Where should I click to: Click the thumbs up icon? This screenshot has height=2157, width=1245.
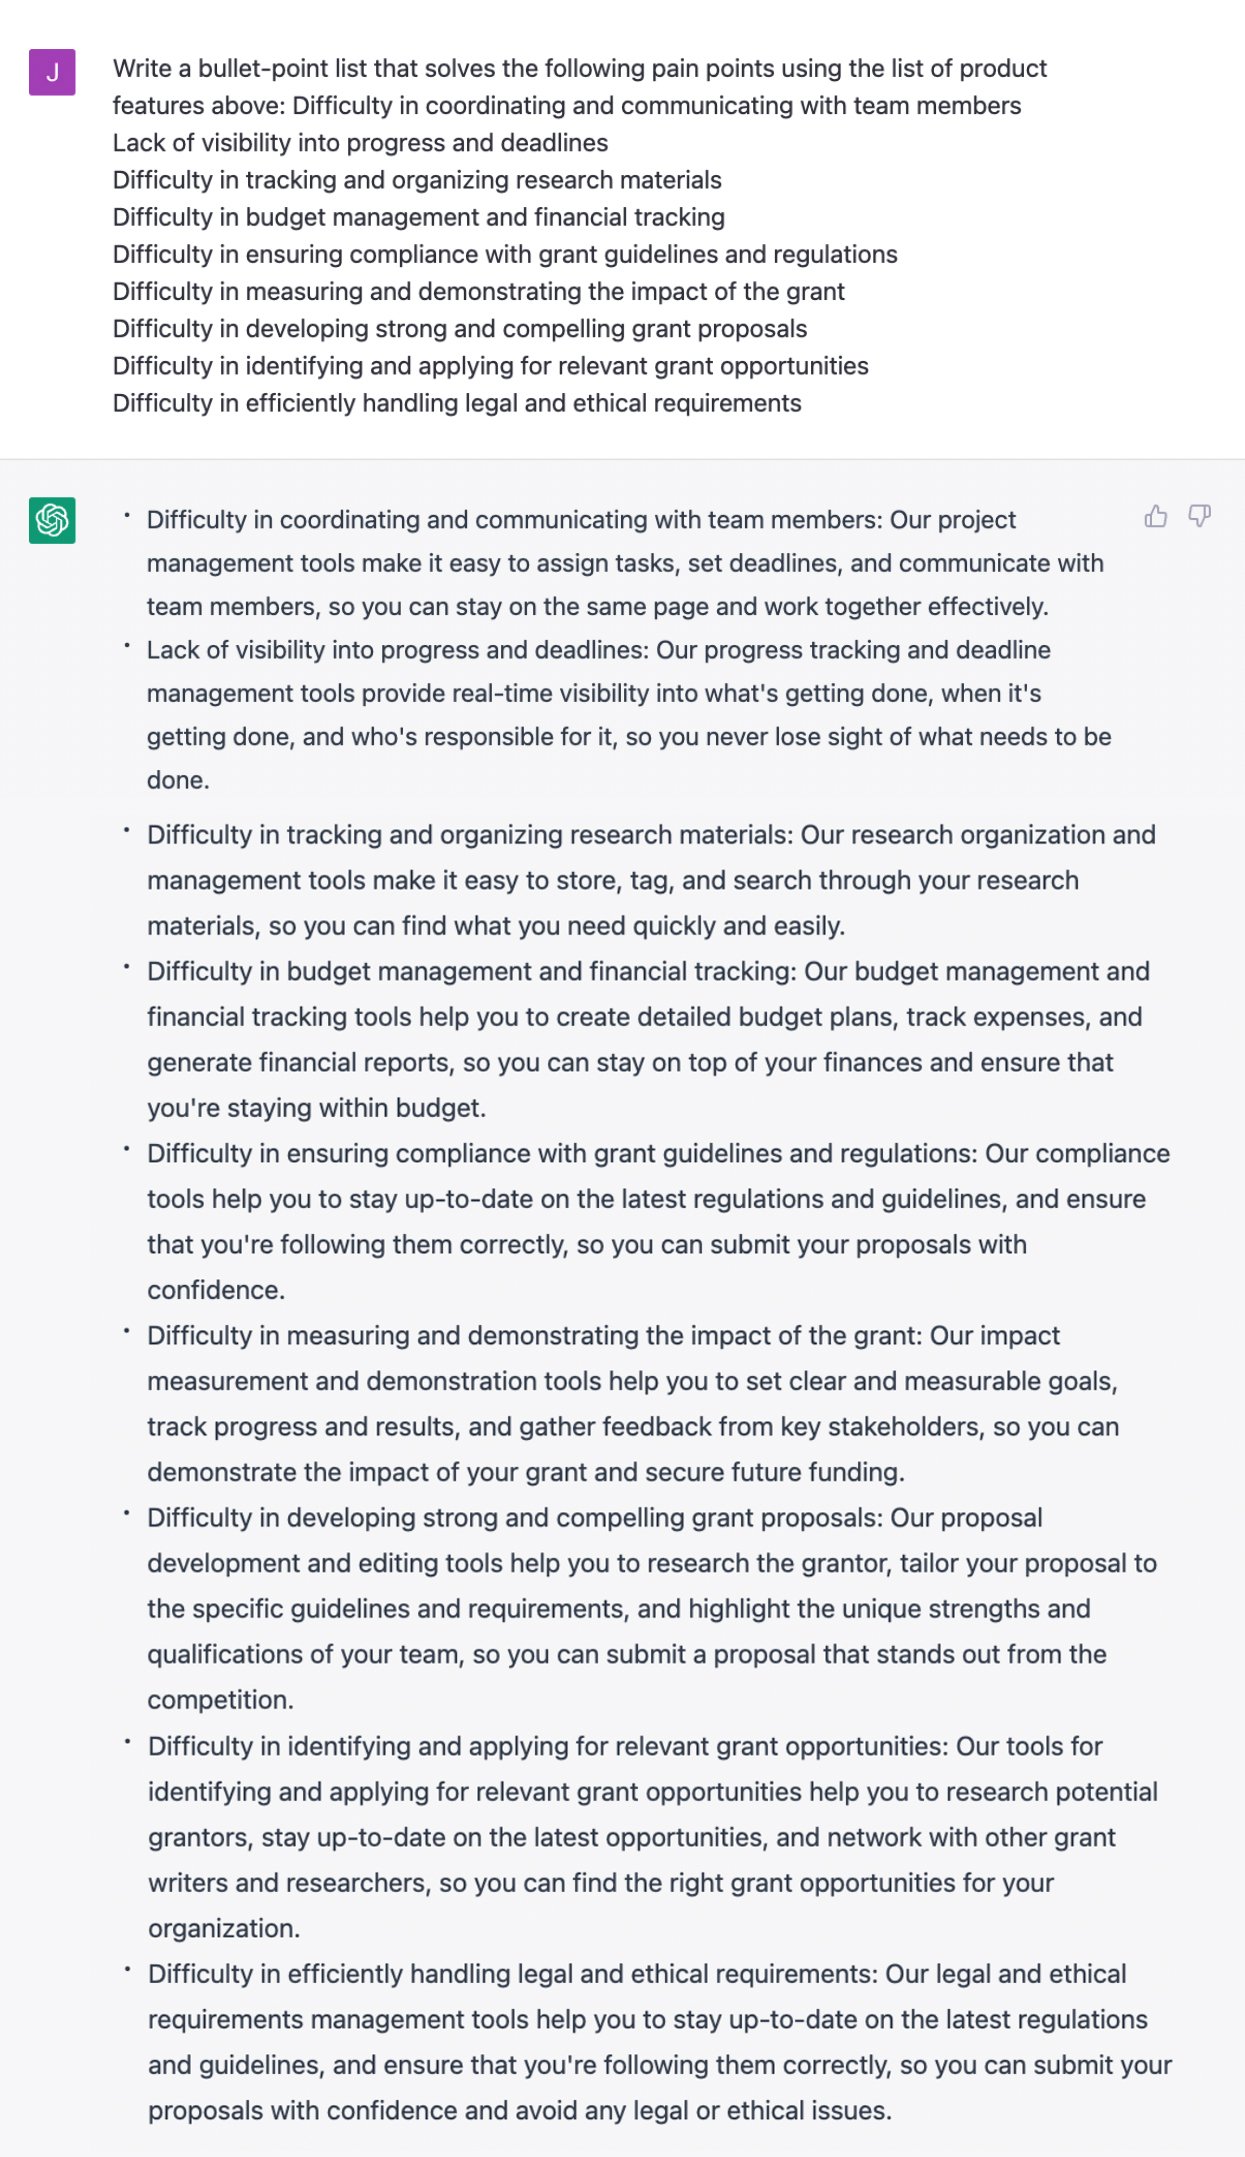(1156, 516)
